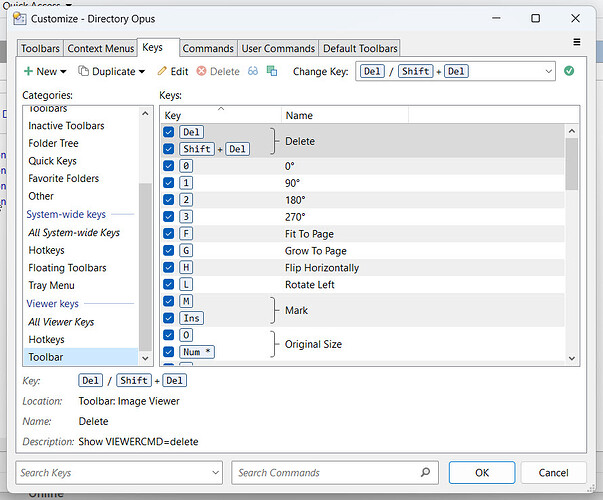Confirm with the OK button
The height and width of the screenshot is (500, 603).
pyautogui.click(x=482, y=472)
